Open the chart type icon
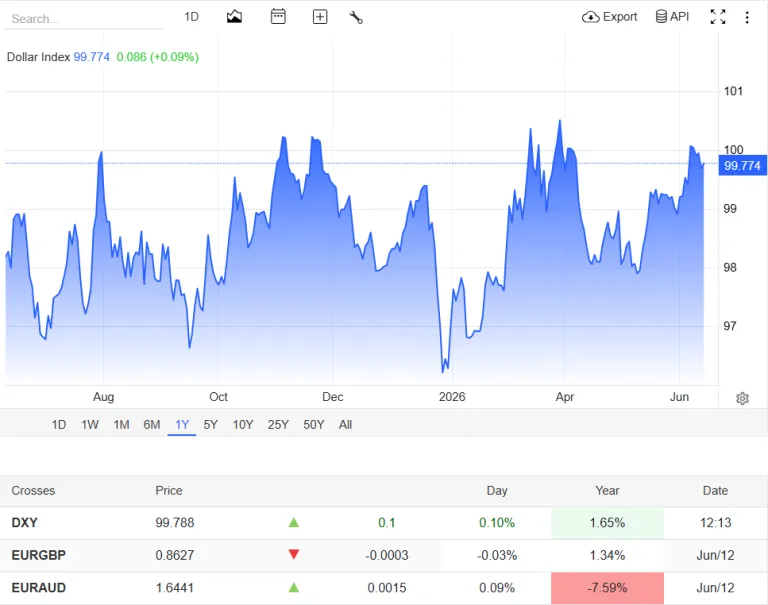Image resolution: width=768 pixels, height=605 pixels. 234,17
